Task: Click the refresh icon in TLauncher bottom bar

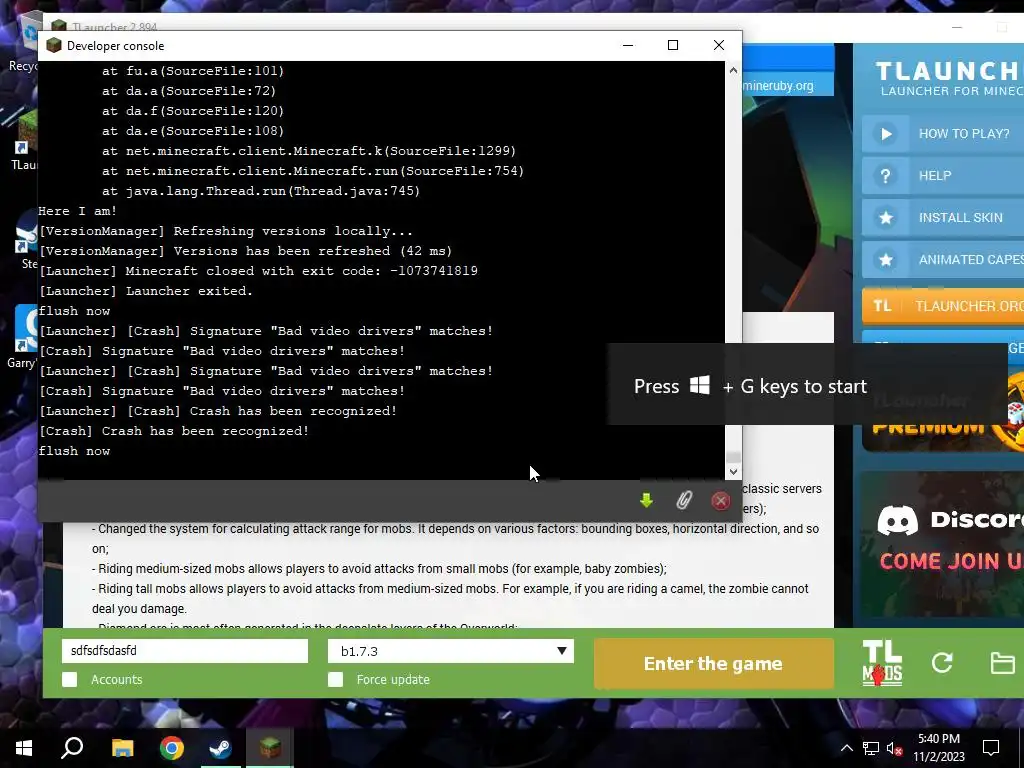Action: [942, 663]
